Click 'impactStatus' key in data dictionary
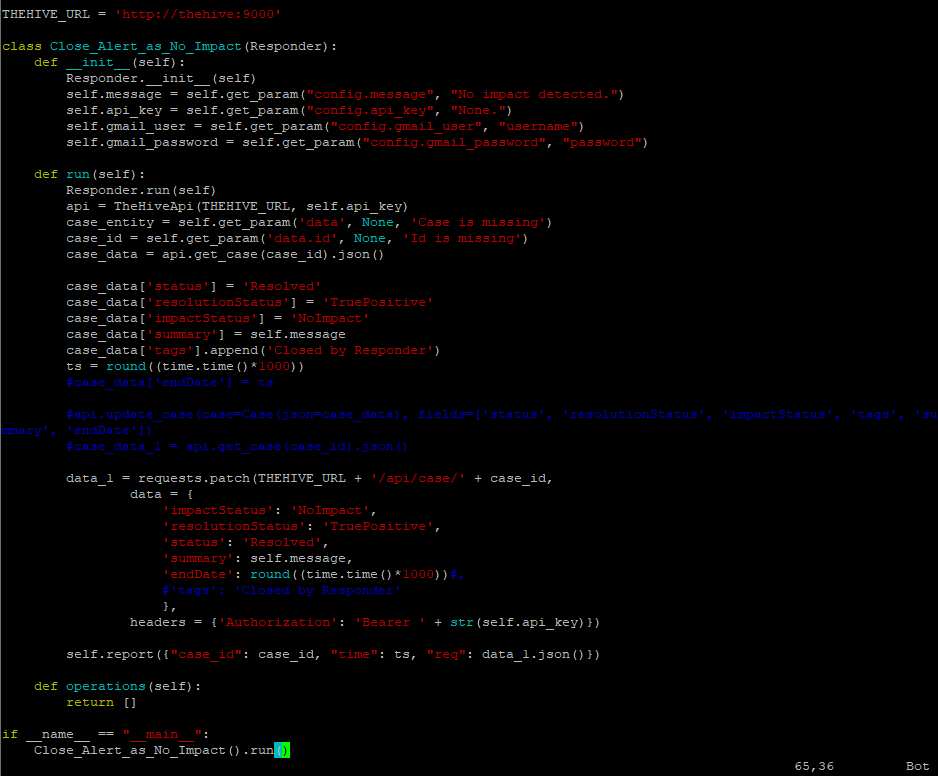 tap(218, 510)
